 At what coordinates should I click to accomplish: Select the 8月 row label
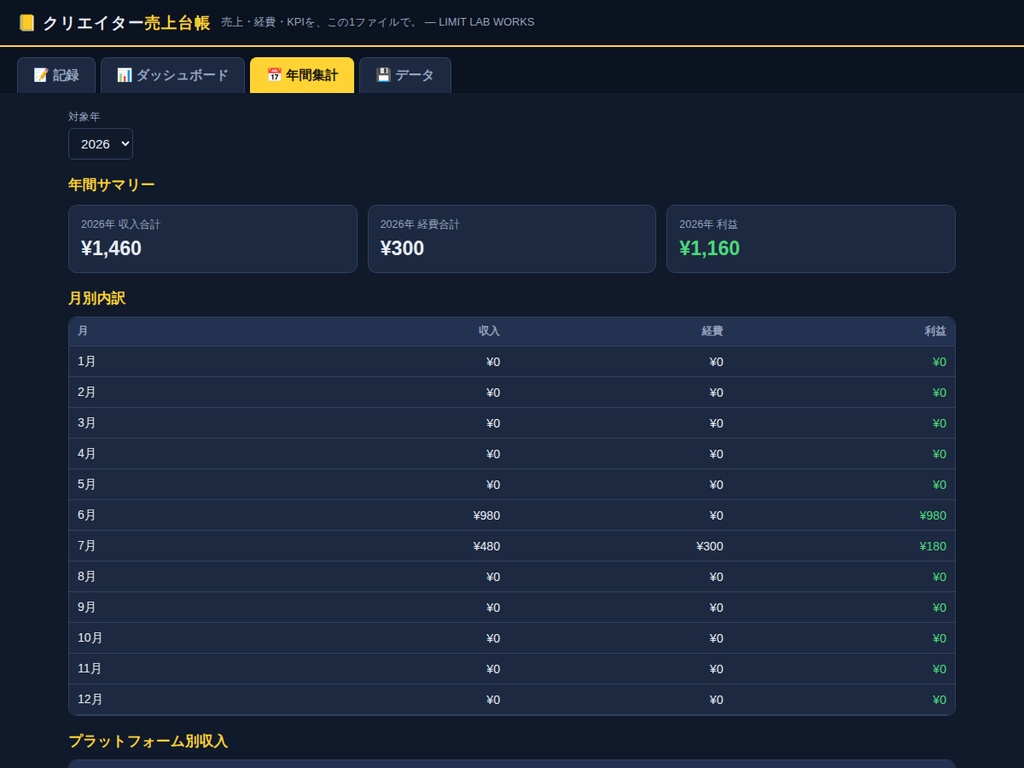86,577
